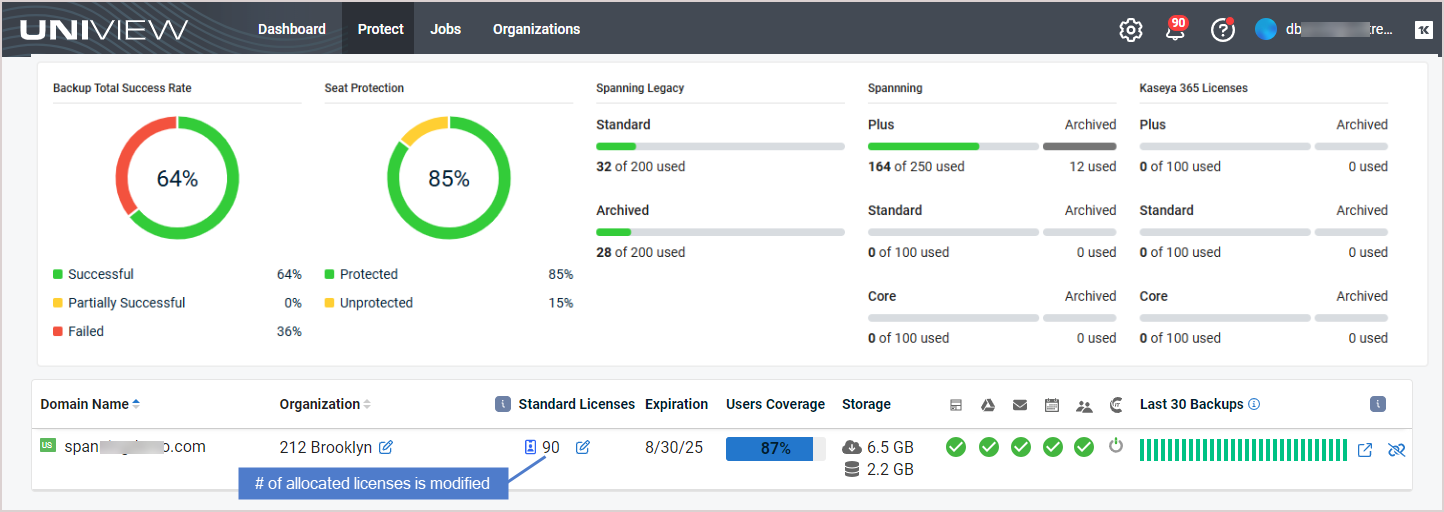
Task: Click info icon left of Standard Licenses
Action: (x=503, y=404)
